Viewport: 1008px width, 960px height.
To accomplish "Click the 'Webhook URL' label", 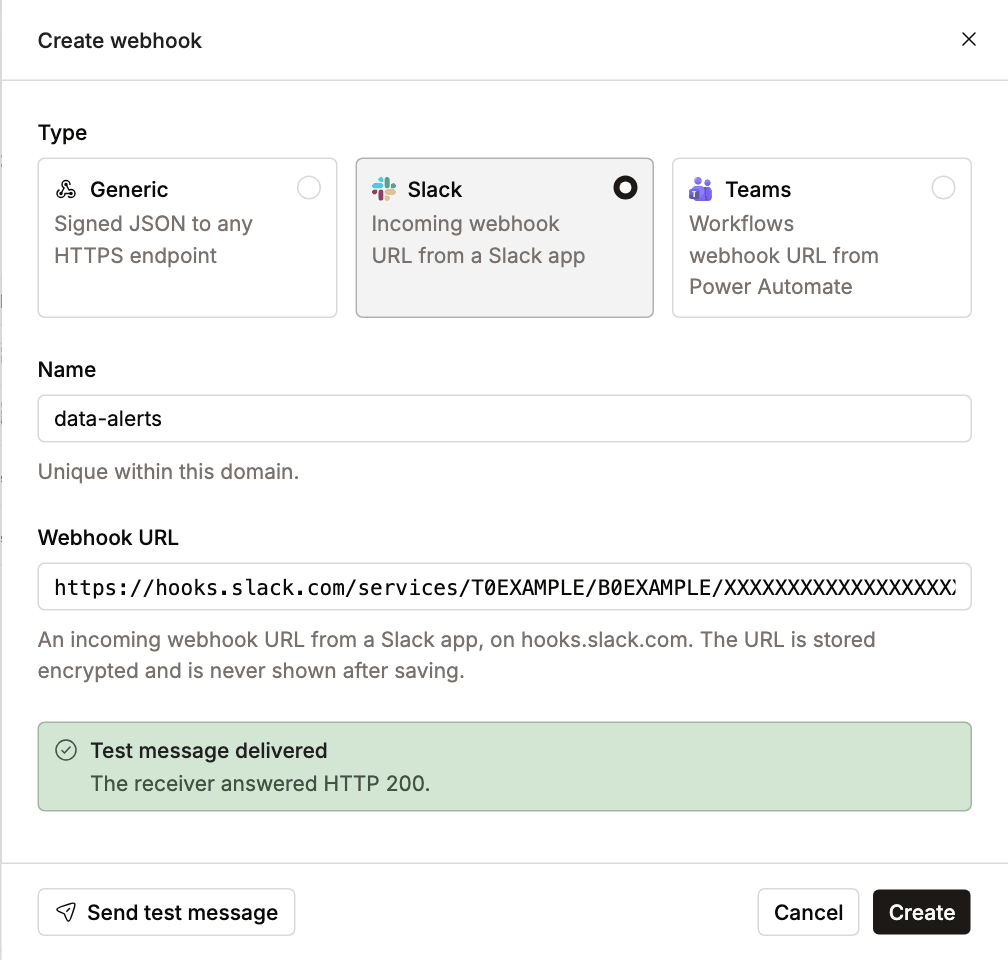I will point(108,538).
